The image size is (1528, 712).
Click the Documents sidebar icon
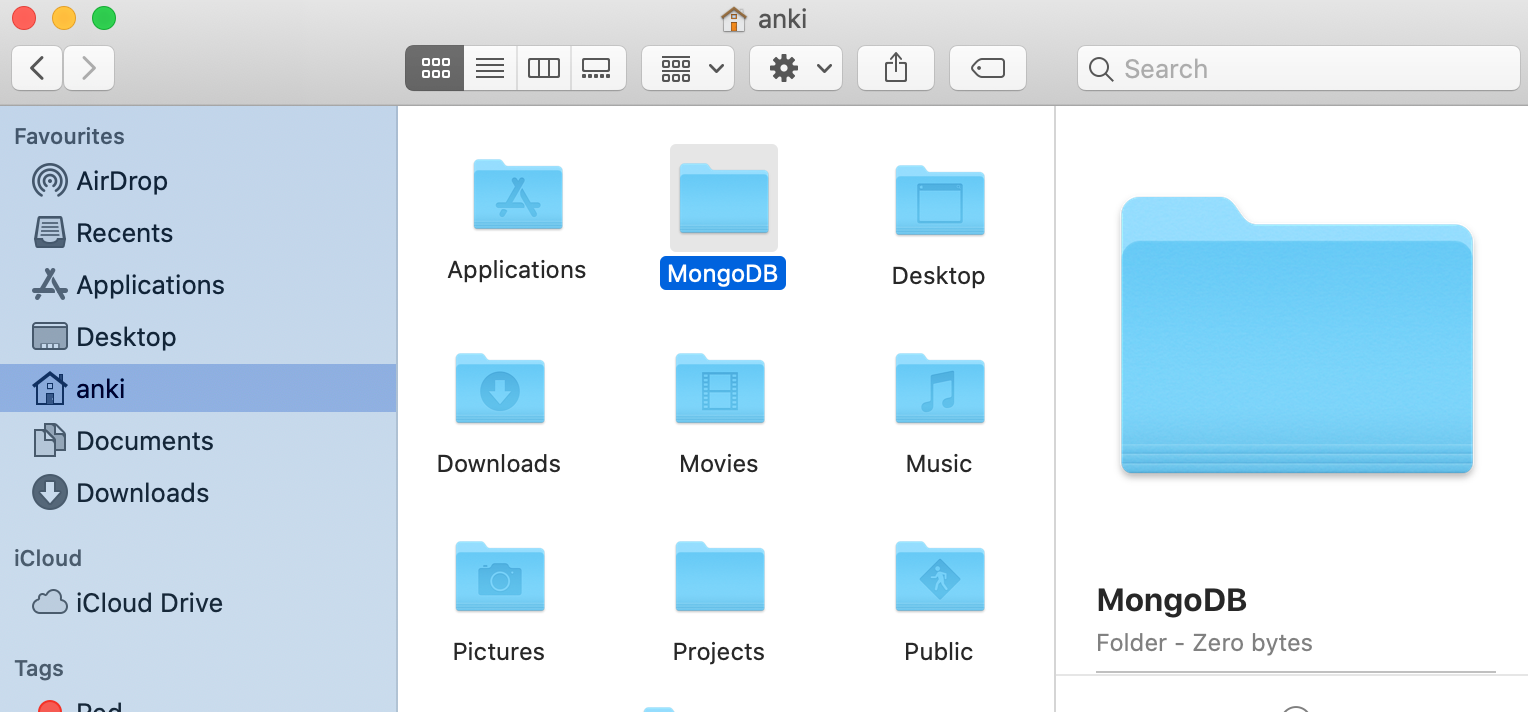coord(50,441)
